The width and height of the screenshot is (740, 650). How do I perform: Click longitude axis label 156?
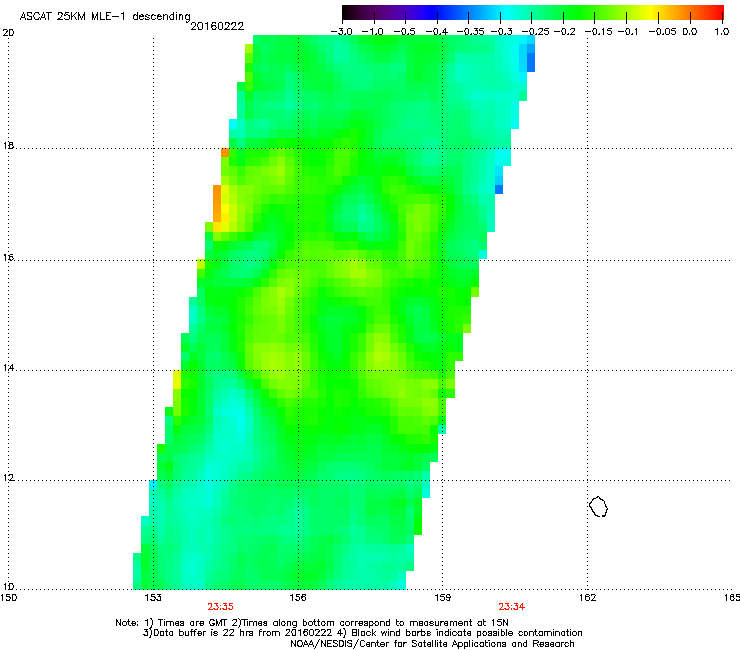[x=298, y=598]
